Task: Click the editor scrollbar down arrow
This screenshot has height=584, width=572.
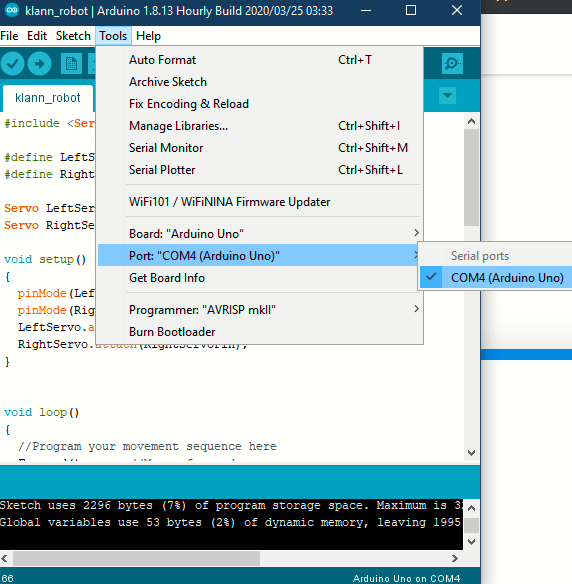Action: [471, 453]
